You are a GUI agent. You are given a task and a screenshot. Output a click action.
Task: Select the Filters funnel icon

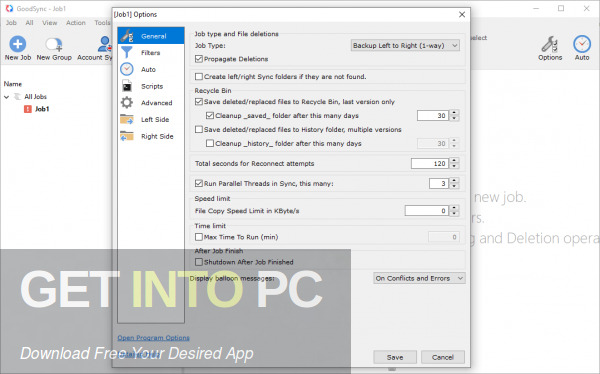127,52
